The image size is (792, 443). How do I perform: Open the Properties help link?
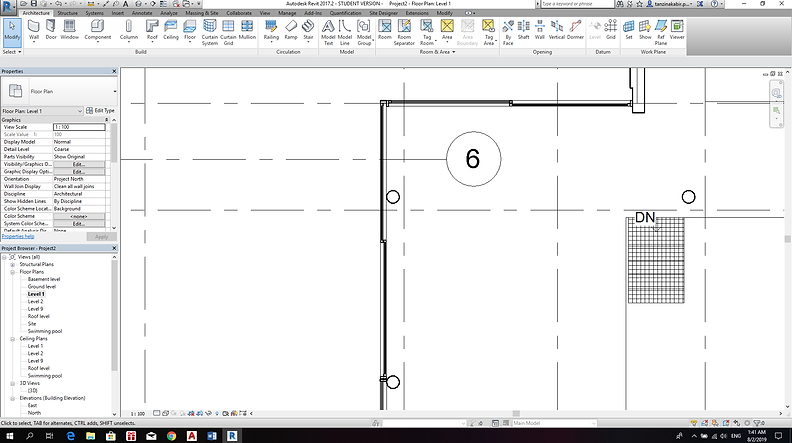tap(18, 236)
